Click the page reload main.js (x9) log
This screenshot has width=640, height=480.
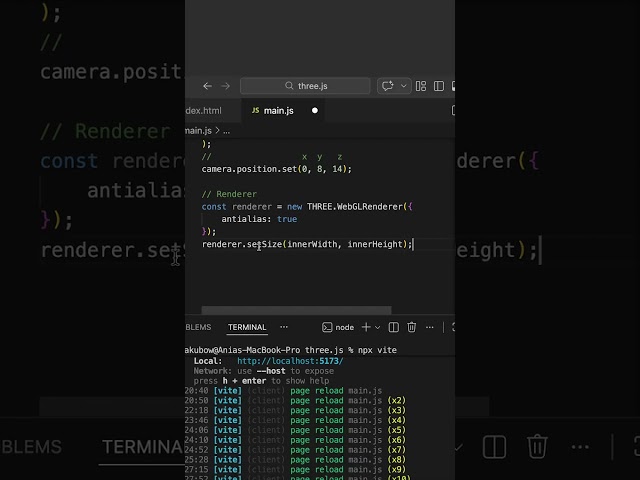pyautogui.click(x=296, y=469)
